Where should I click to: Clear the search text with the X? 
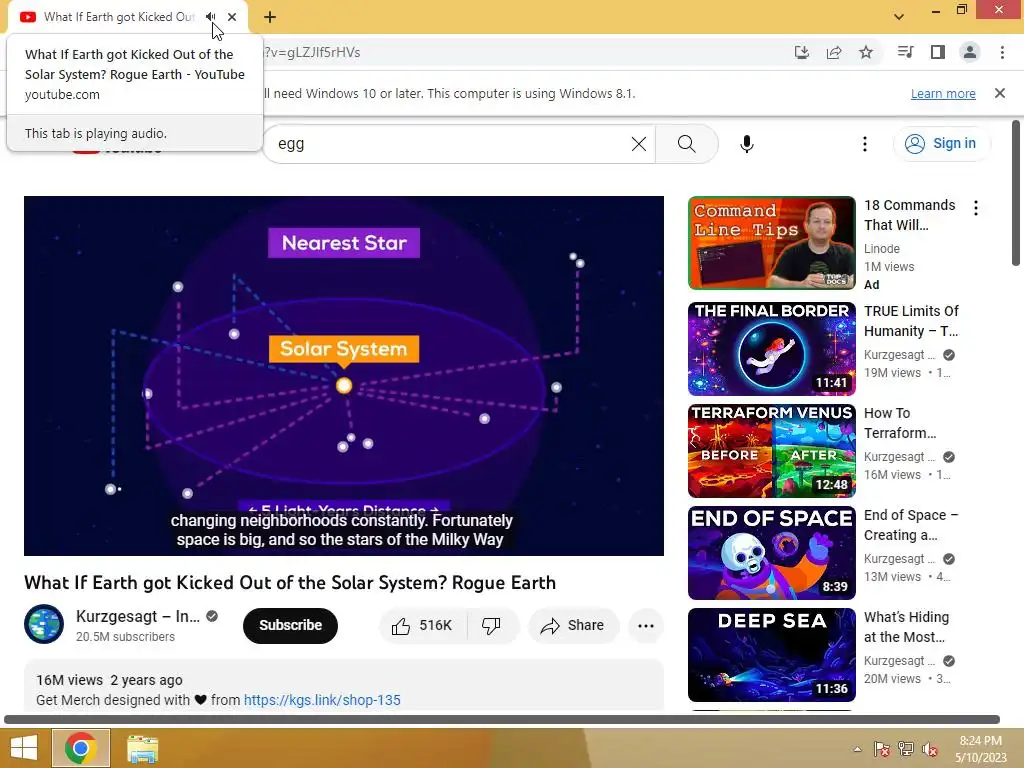[x=639, y=144]
